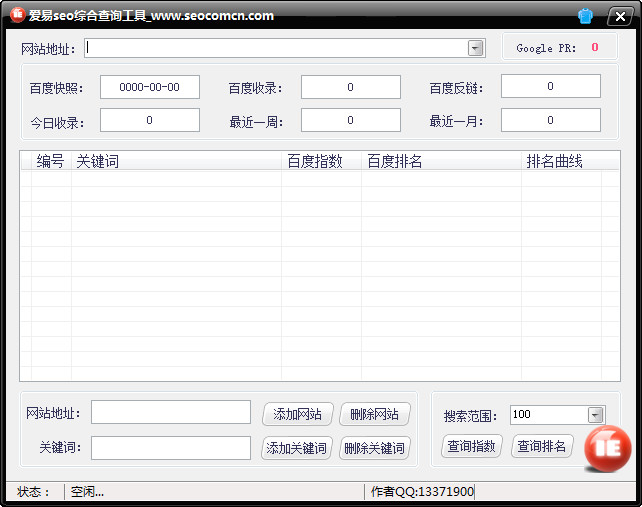Click the 关键词 input field
The image size is (642, 507).
pyautogui.click(x=171, y=448)
